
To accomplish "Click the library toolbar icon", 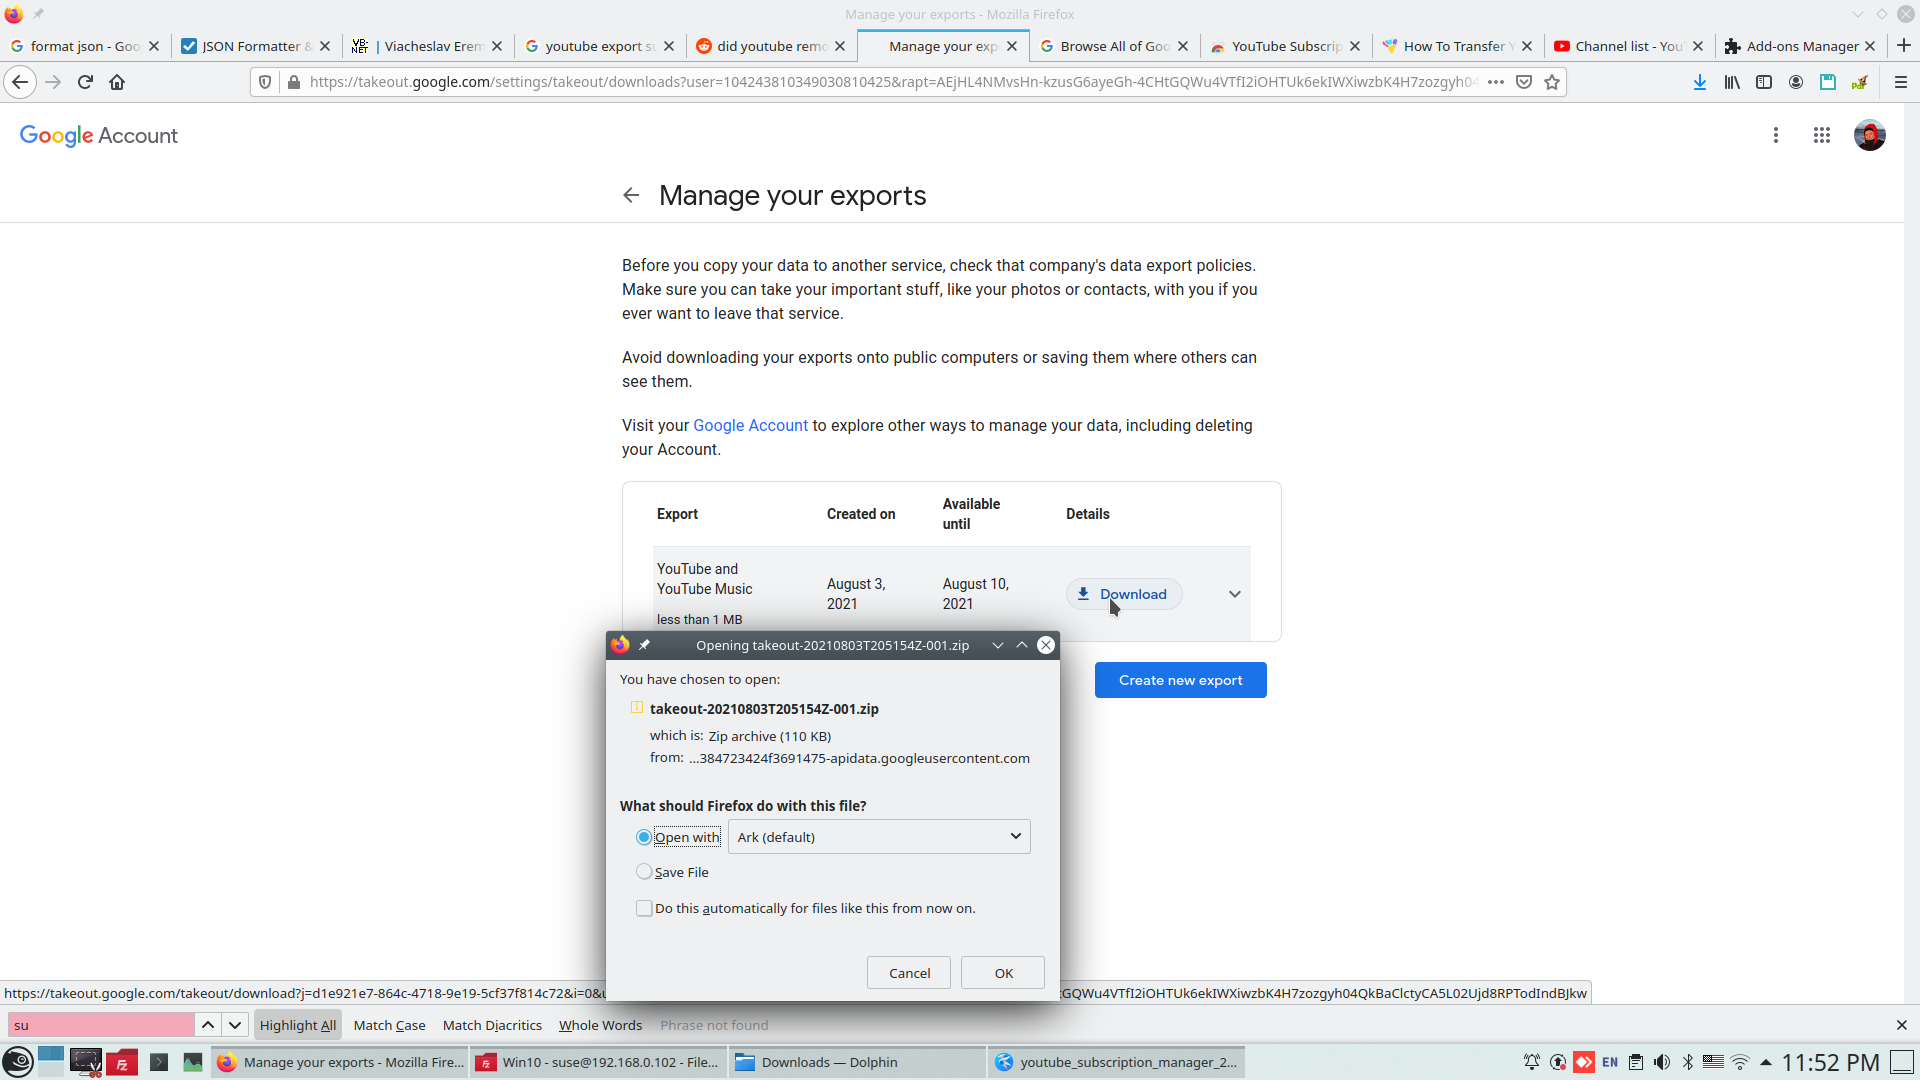I will coord(1732,82).
